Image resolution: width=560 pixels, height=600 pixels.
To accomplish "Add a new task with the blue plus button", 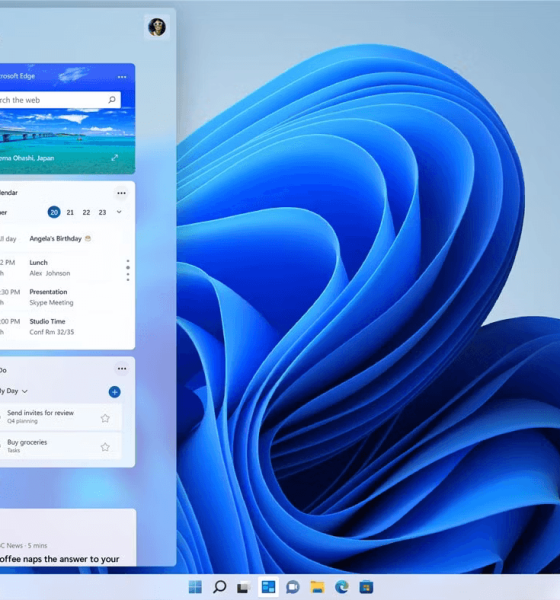I will coord(114,392).
